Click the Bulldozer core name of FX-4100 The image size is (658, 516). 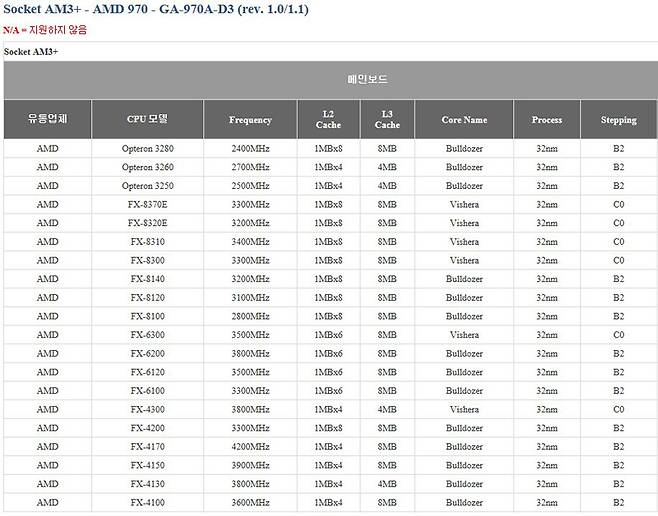464,502
